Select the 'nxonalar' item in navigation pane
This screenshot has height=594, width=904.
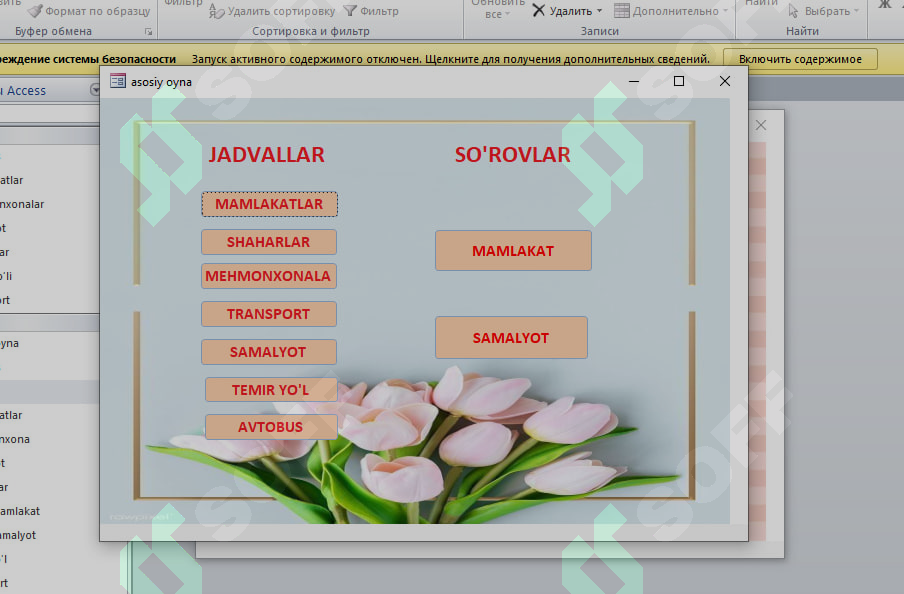22,204
